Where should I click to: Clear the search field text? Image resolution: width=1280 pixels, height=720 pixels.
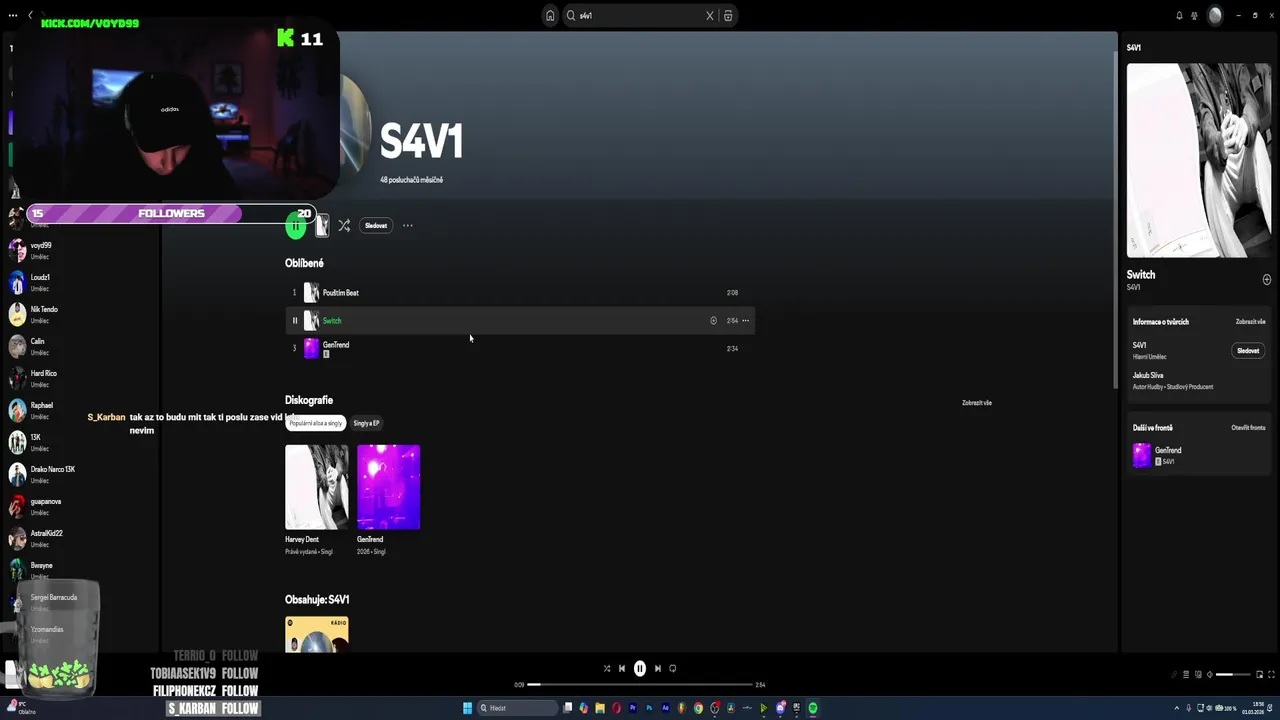(710, 15)
